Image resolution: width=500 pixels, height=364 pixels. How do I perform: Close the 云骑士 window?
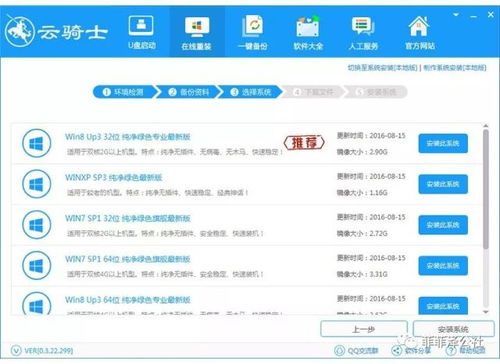click(x=490, y=15)
